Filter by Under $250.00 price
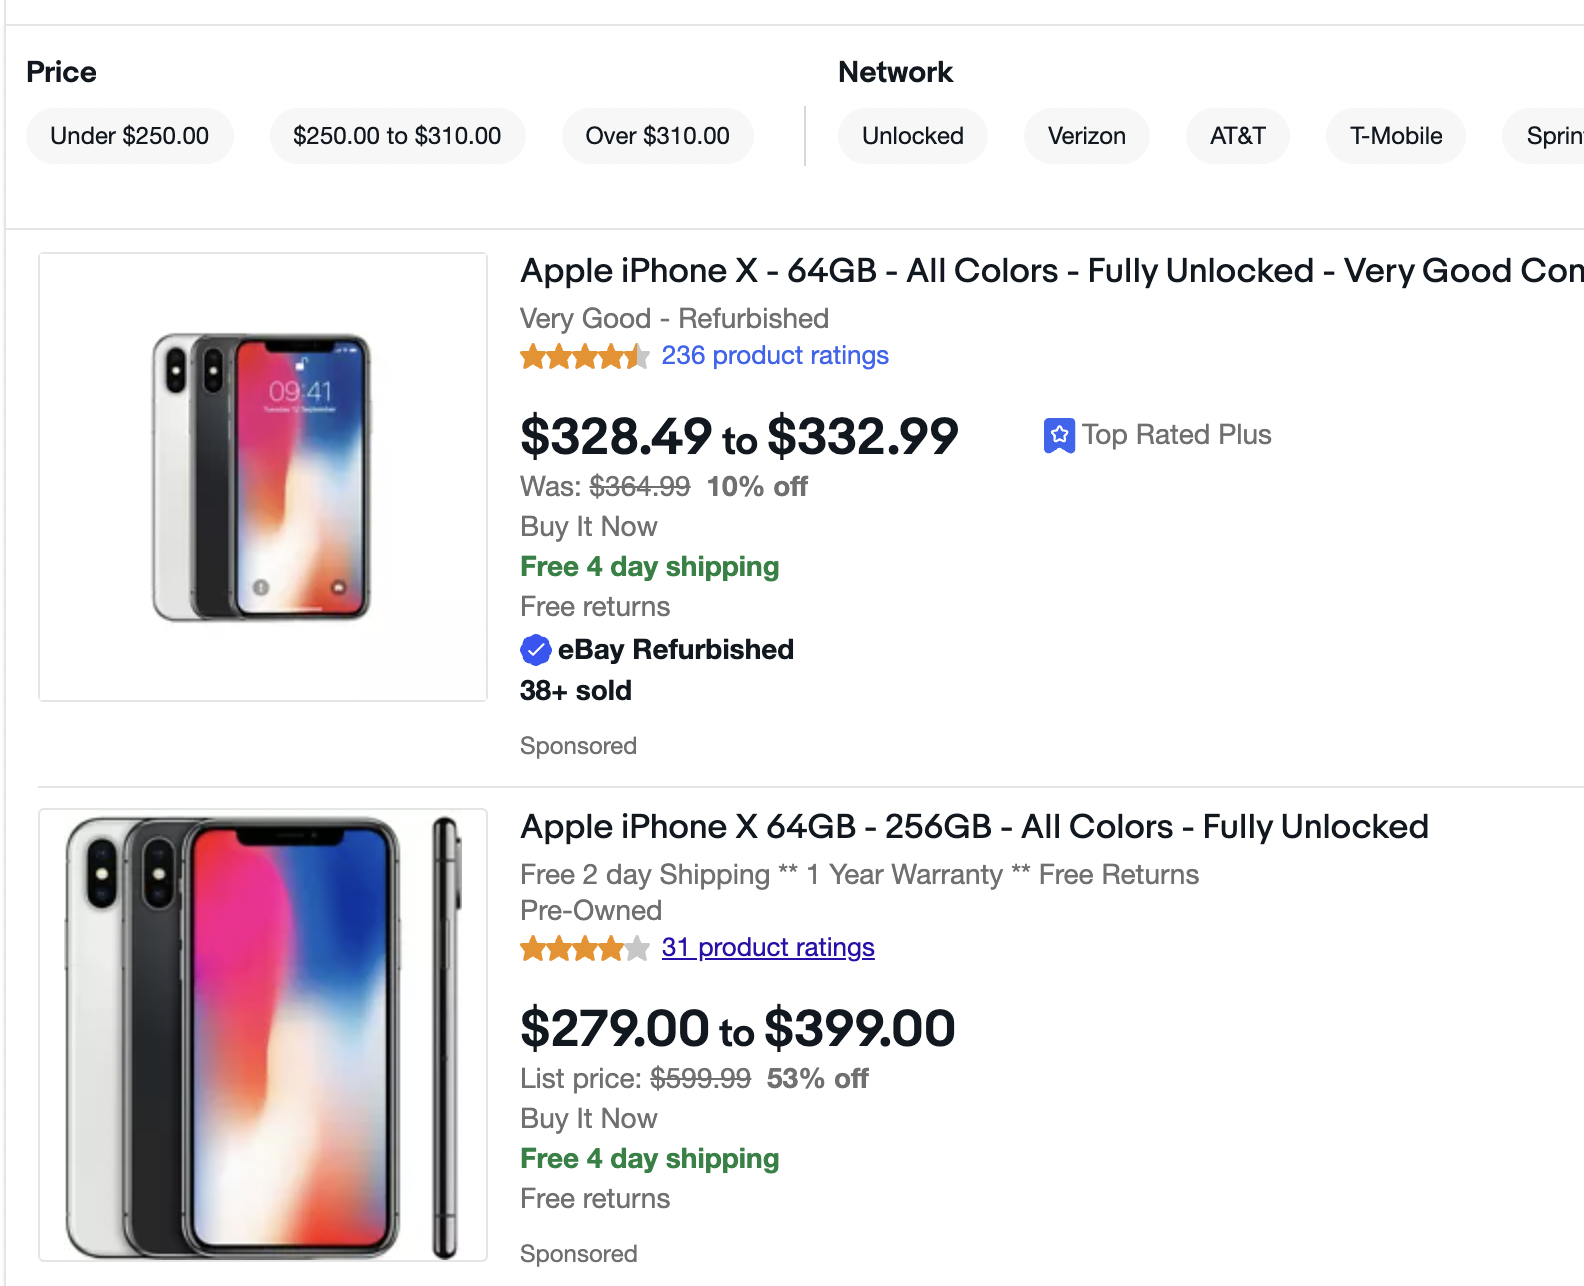Image resolution: width=1584 pixels, height=1286 pixels. point(130,136)
